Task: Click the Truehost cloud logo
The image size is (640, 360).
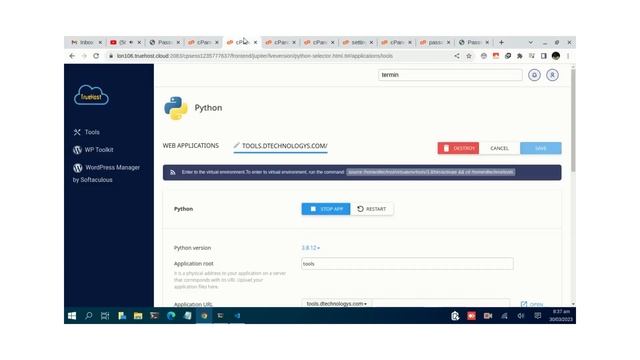Action: coord(91,95)
